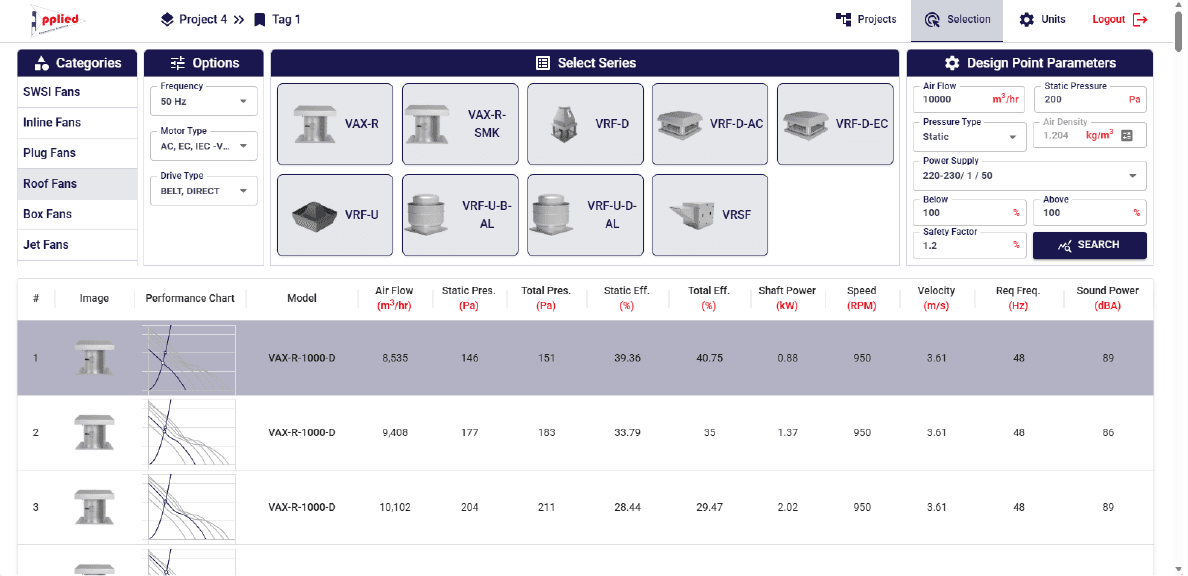
Task: Switch to the Projects tab
Action: (866, 20)
